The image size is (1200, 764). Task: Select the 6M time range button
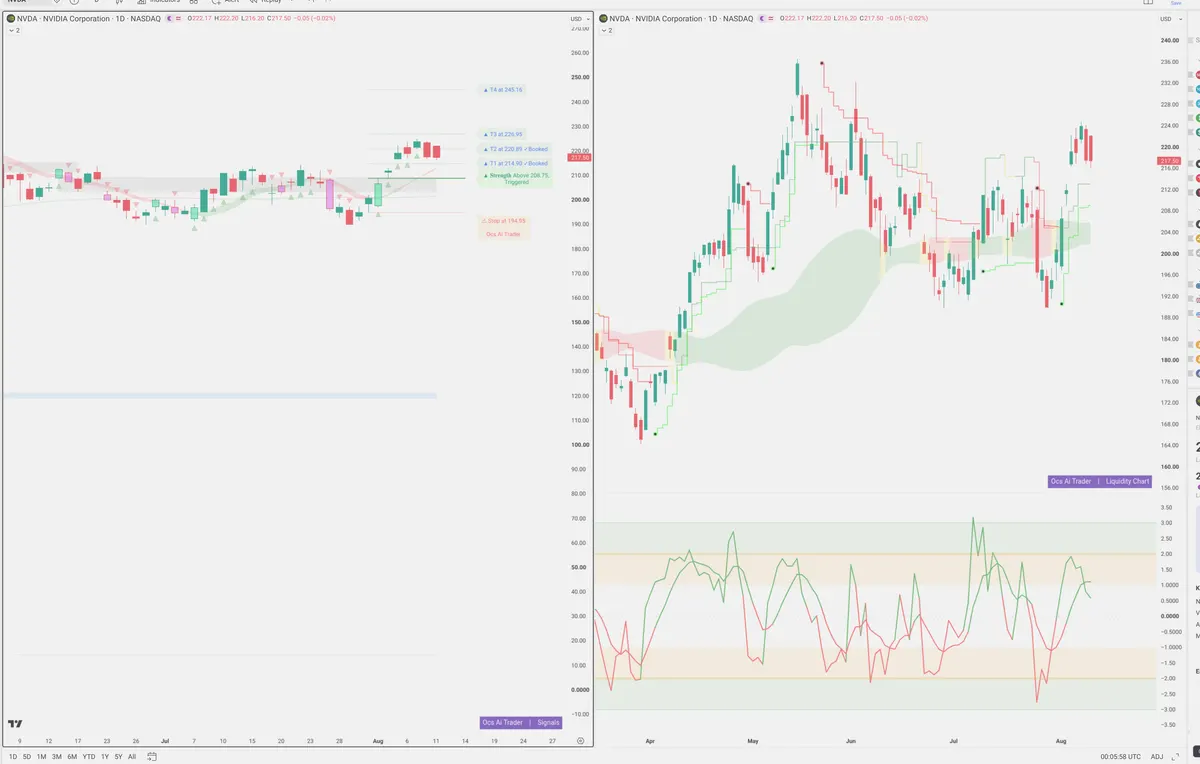(x=72, y=757)
